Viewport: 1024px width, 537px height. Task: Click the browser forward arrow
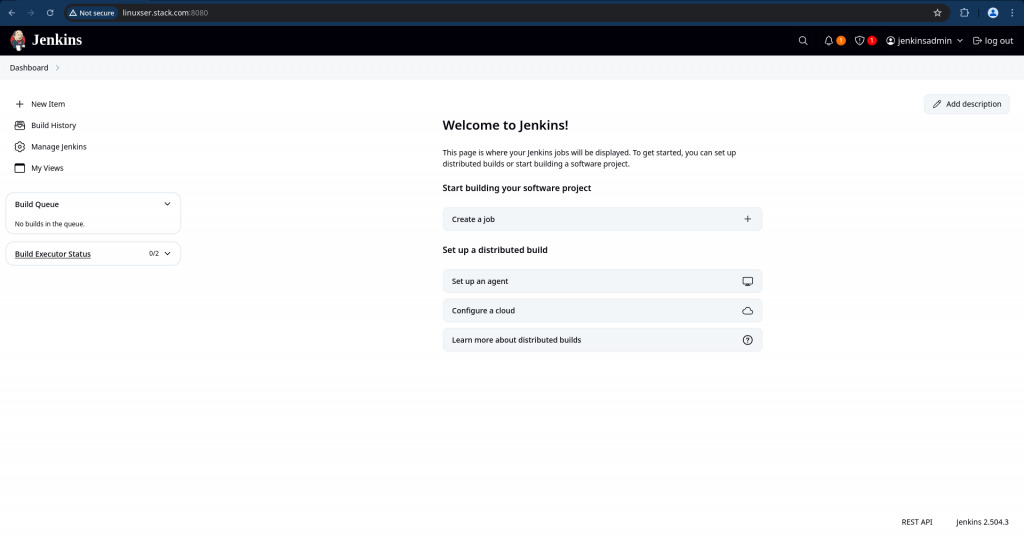(x=31, y=12)
